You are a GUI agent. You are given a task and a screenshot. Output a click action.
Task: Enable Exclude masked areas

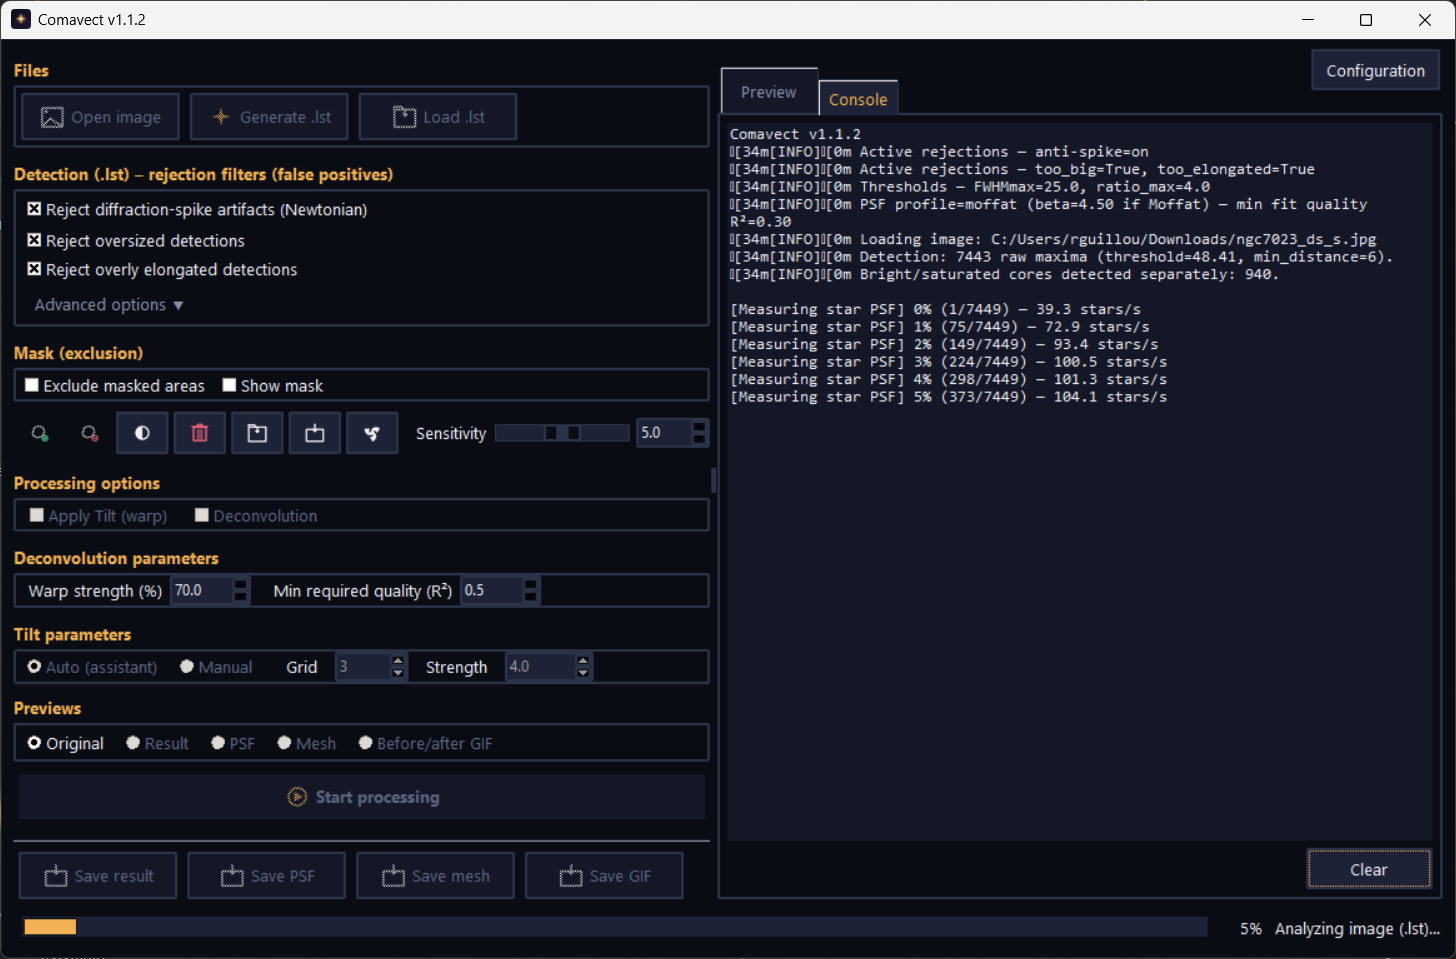pyautogui.click(x=32, y=385)
